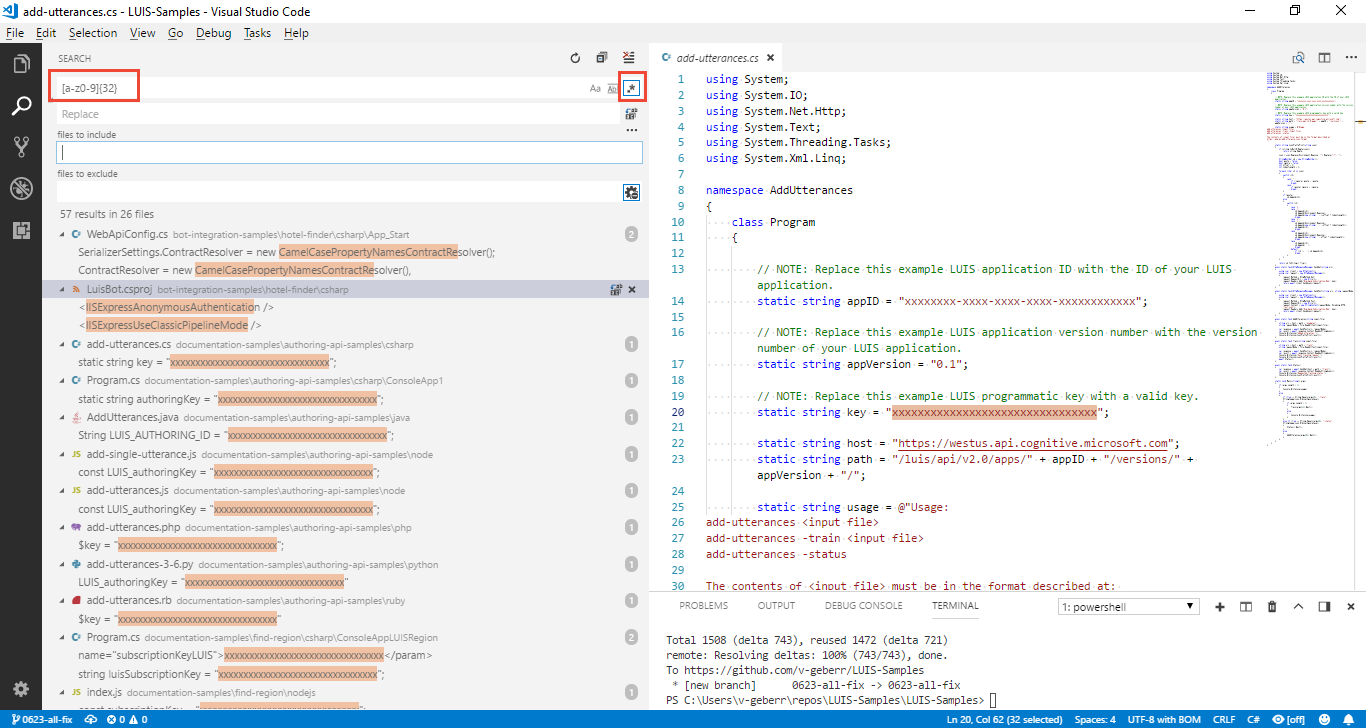Collapse the LuisBot.csproj search results
Image resolution: width=1366 pixels, height=728 pixels.
[x=61, y=289]
